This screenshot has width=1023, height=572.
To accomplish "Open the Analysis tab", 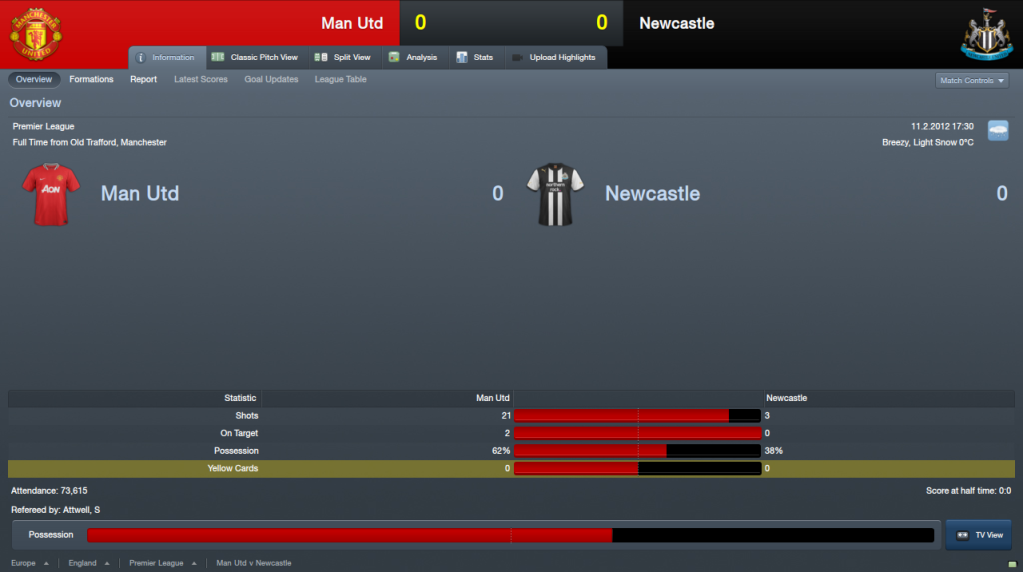I will coord(413,57).
